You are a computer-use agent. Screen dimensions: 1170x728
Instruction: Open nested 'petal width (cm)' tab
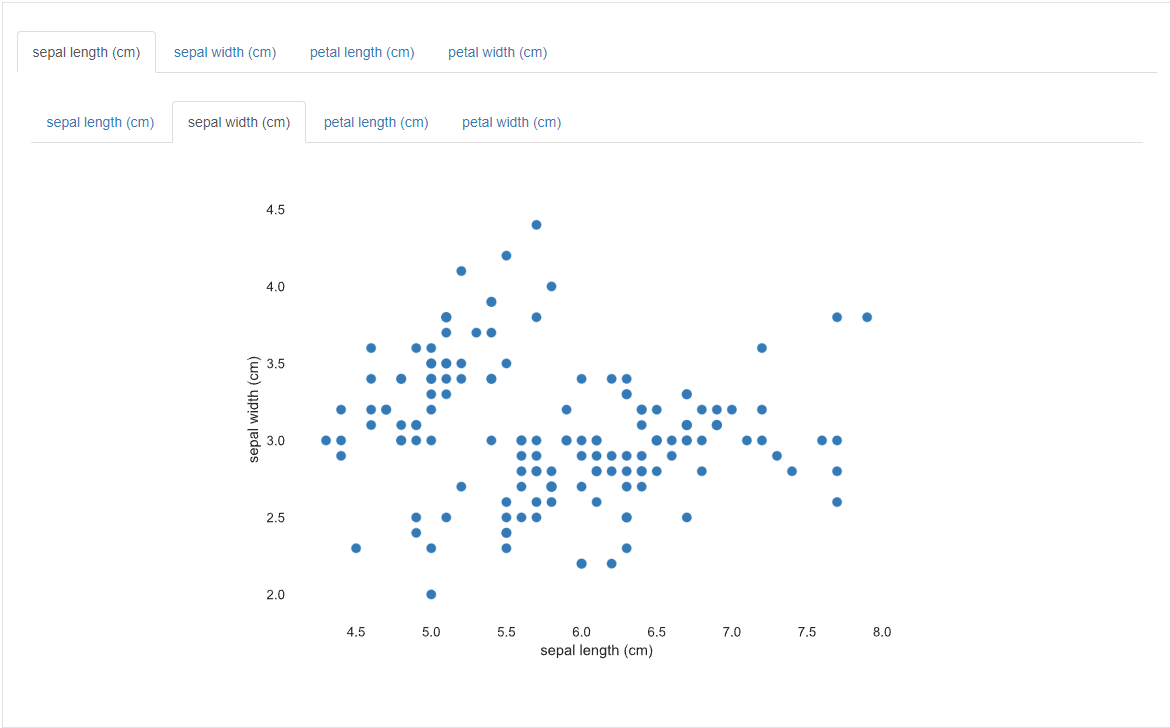511,122
